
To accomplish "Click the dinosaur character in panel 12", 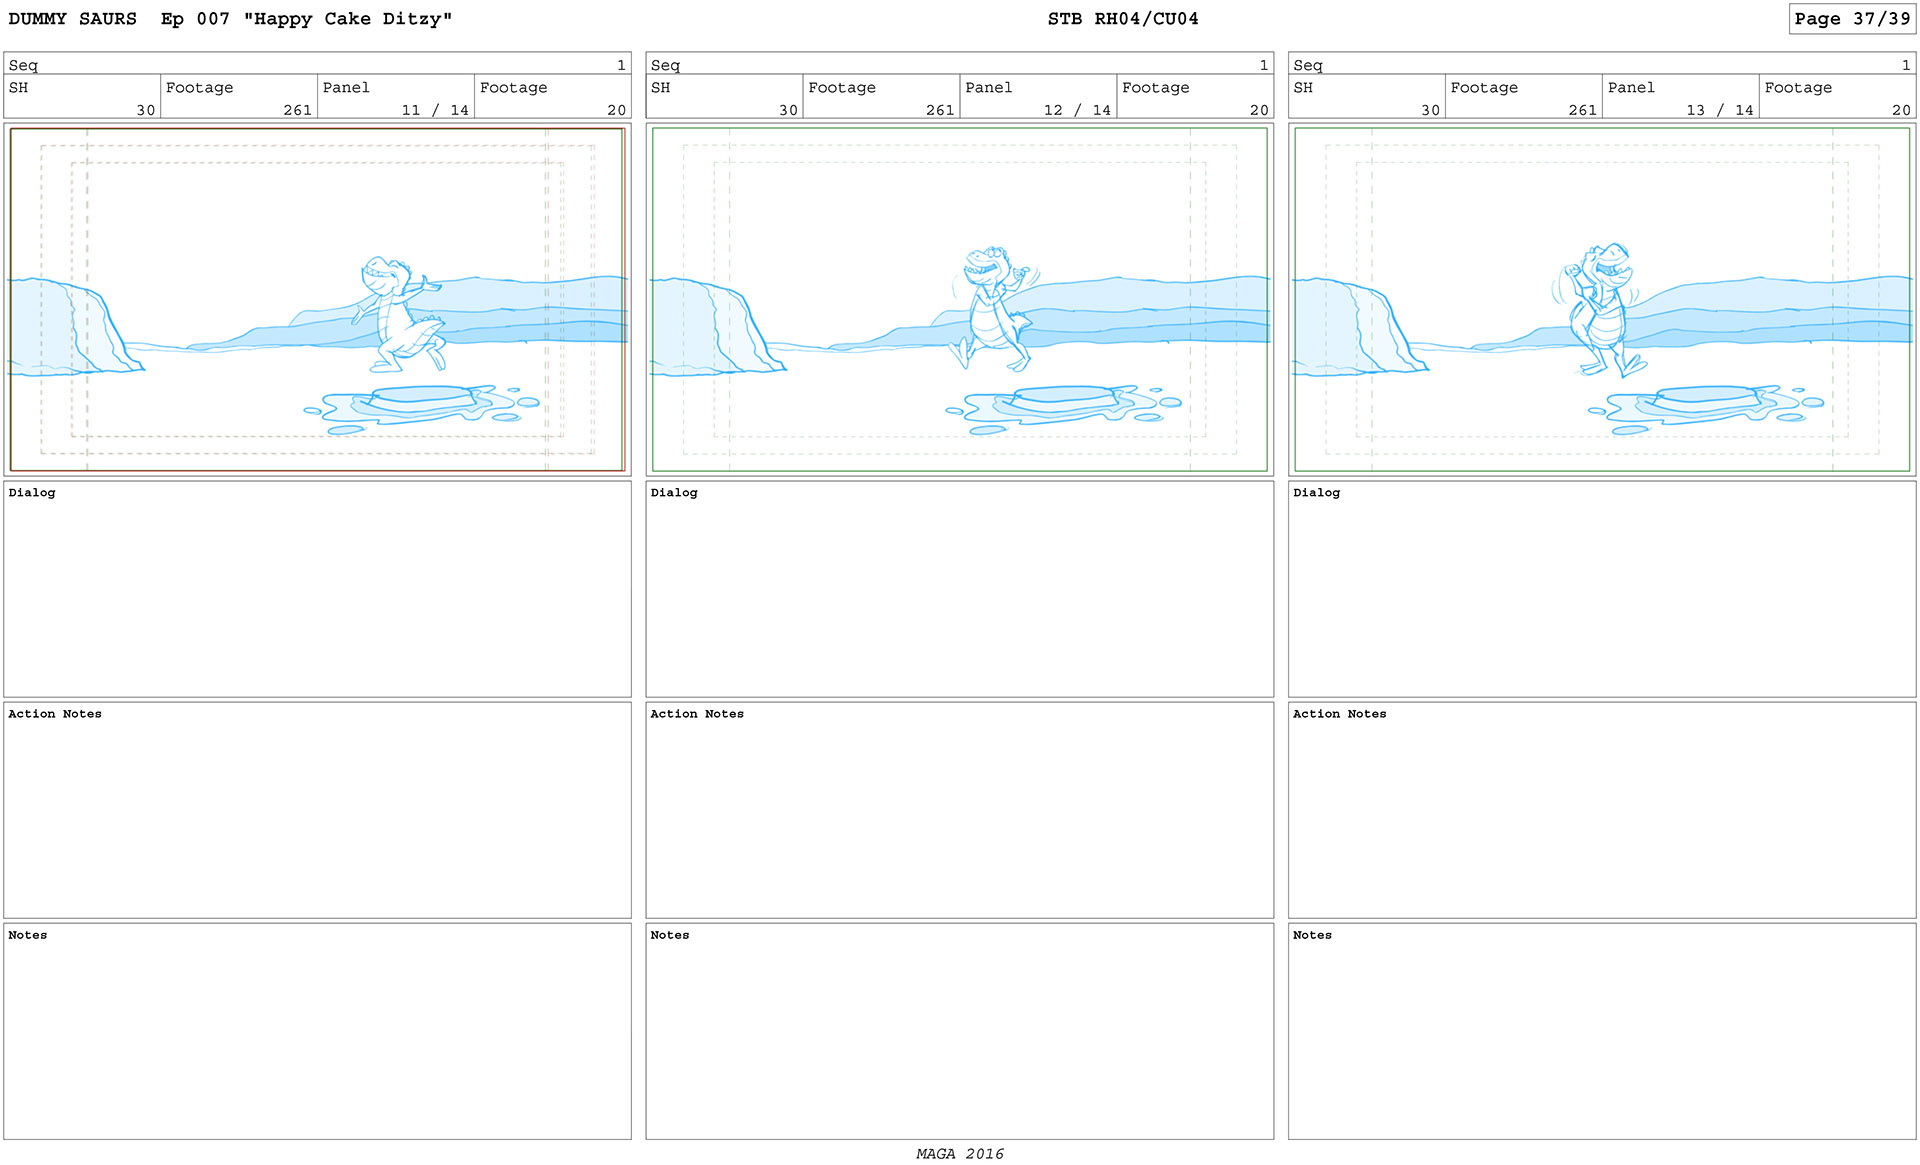I will coord(992,308).
